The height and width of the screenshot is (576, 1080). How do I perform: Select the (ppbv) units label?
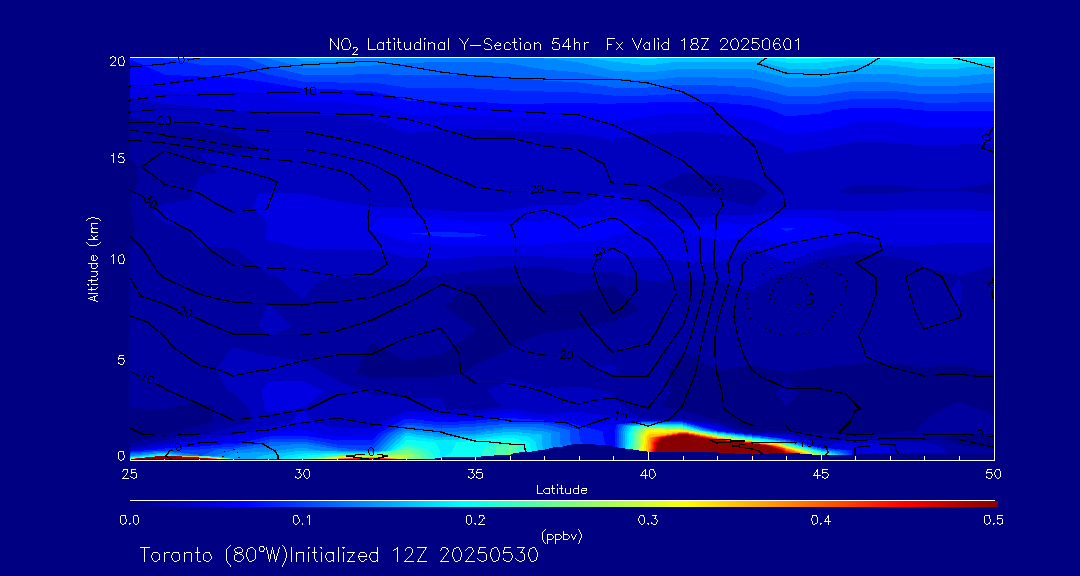tap(561, 536)
